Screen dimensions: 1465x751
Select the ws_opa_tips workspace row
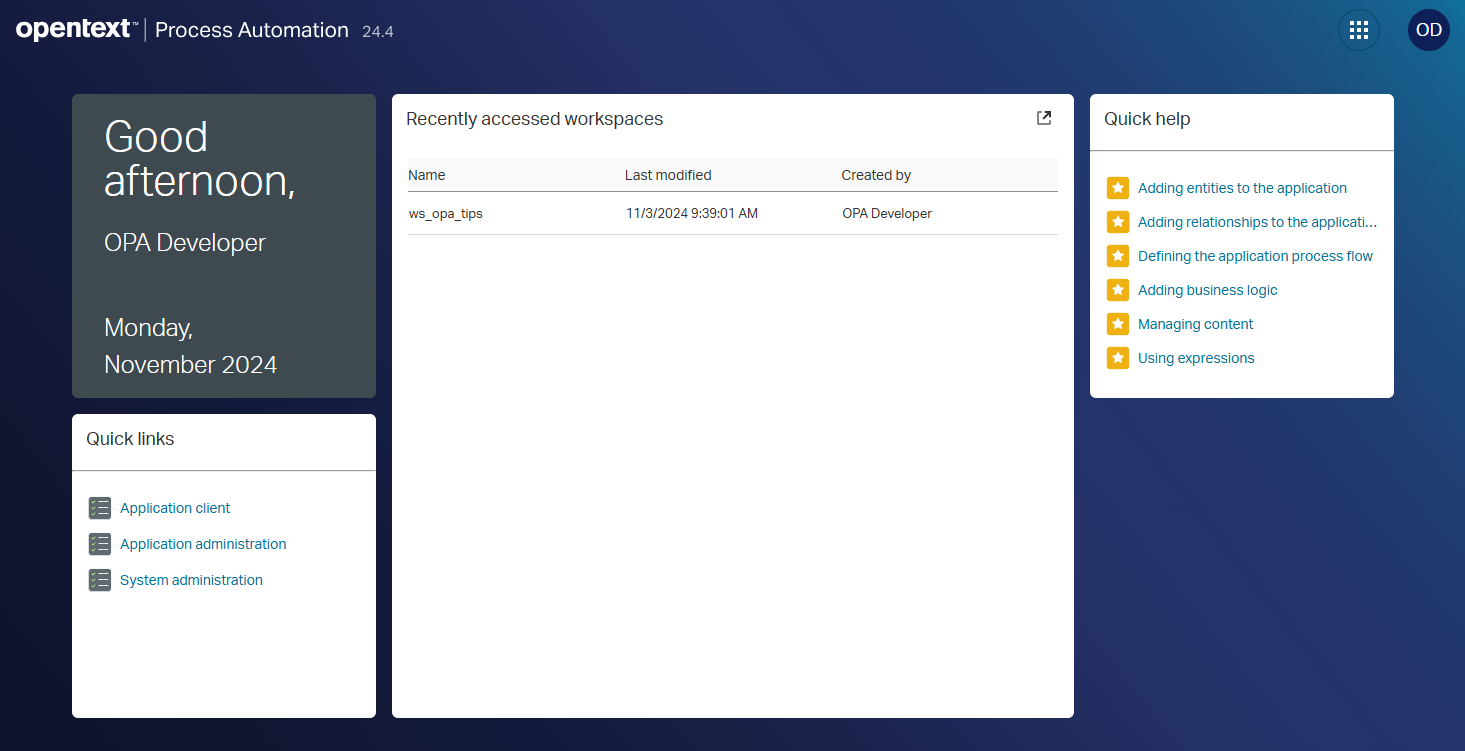(x=446, y=213)
